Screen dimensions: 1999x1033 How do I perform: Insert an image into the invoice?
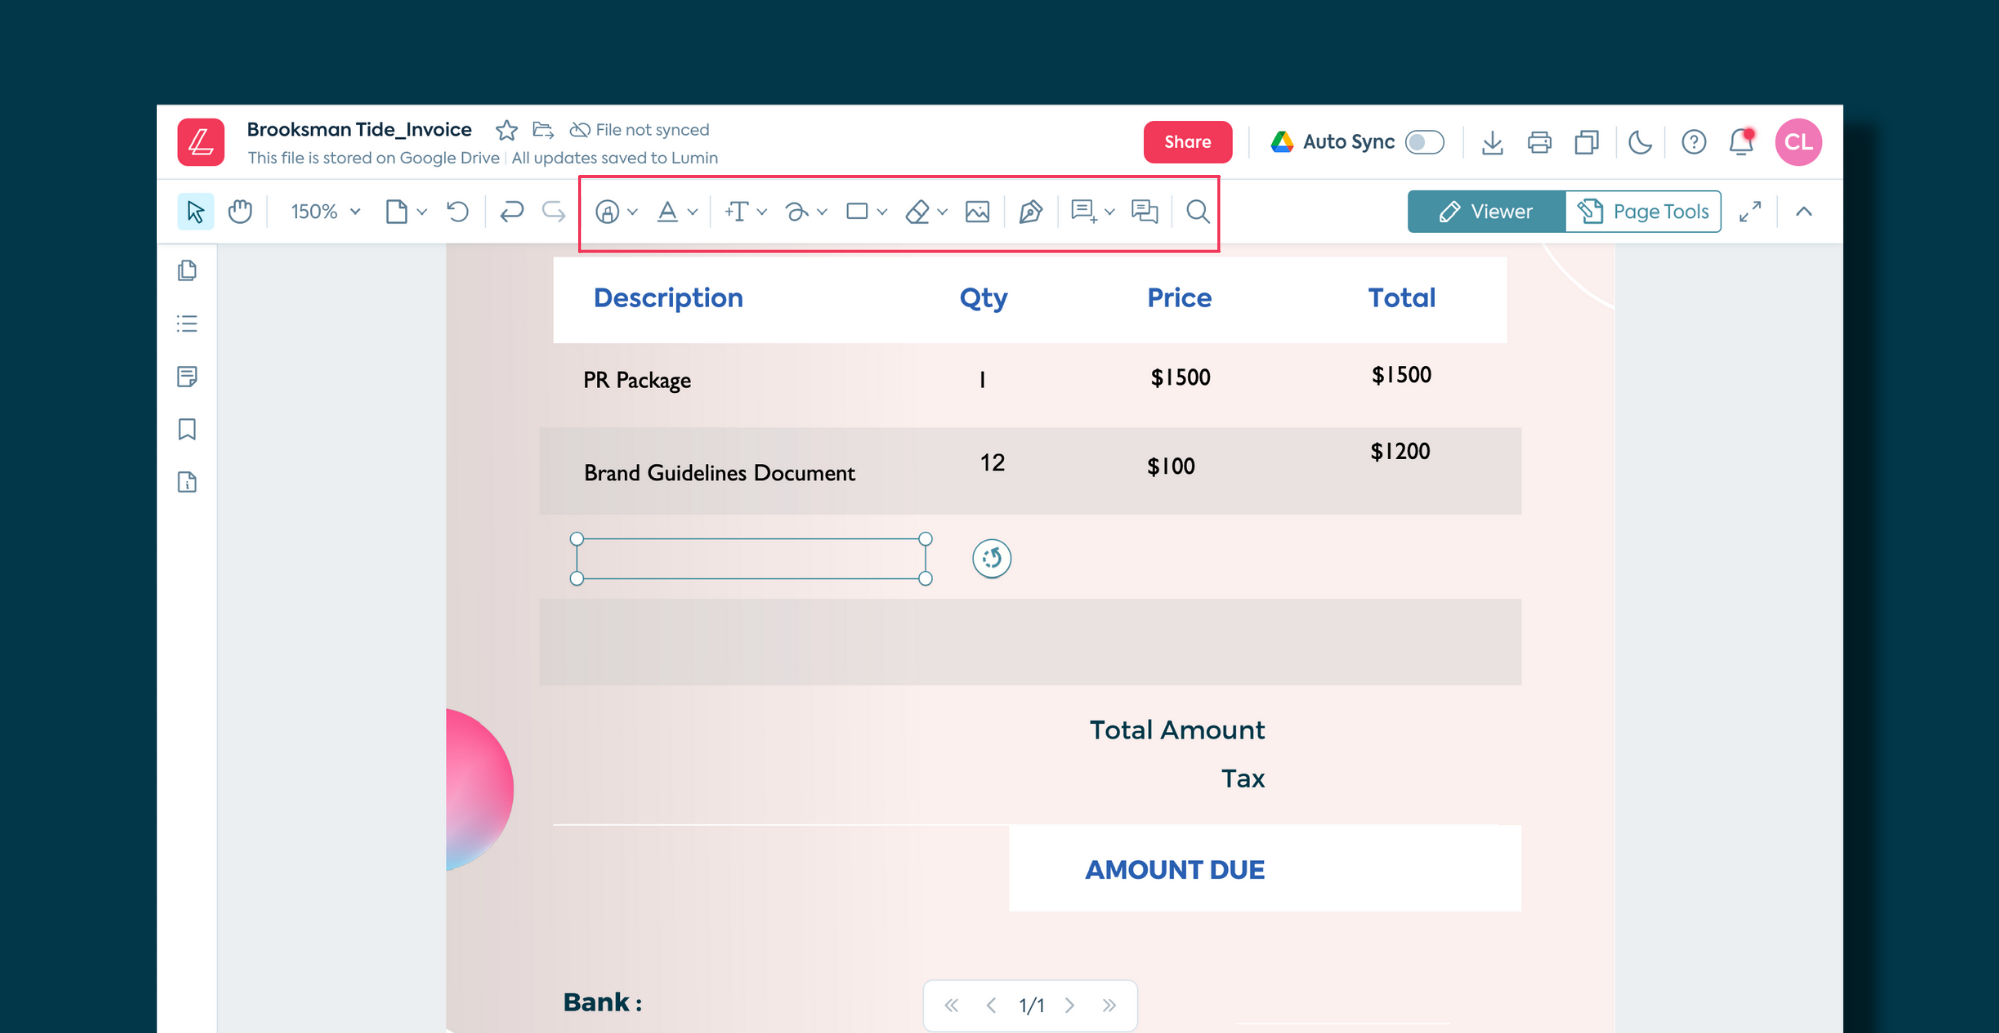978,212
